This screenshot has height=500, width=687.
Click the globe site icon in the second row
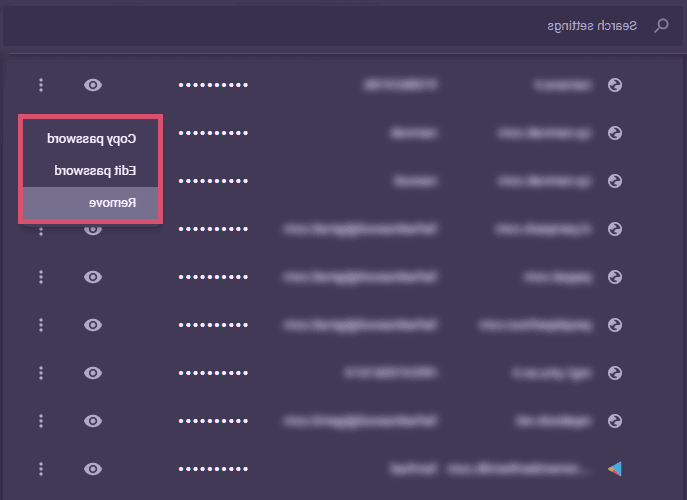point(615,133)
